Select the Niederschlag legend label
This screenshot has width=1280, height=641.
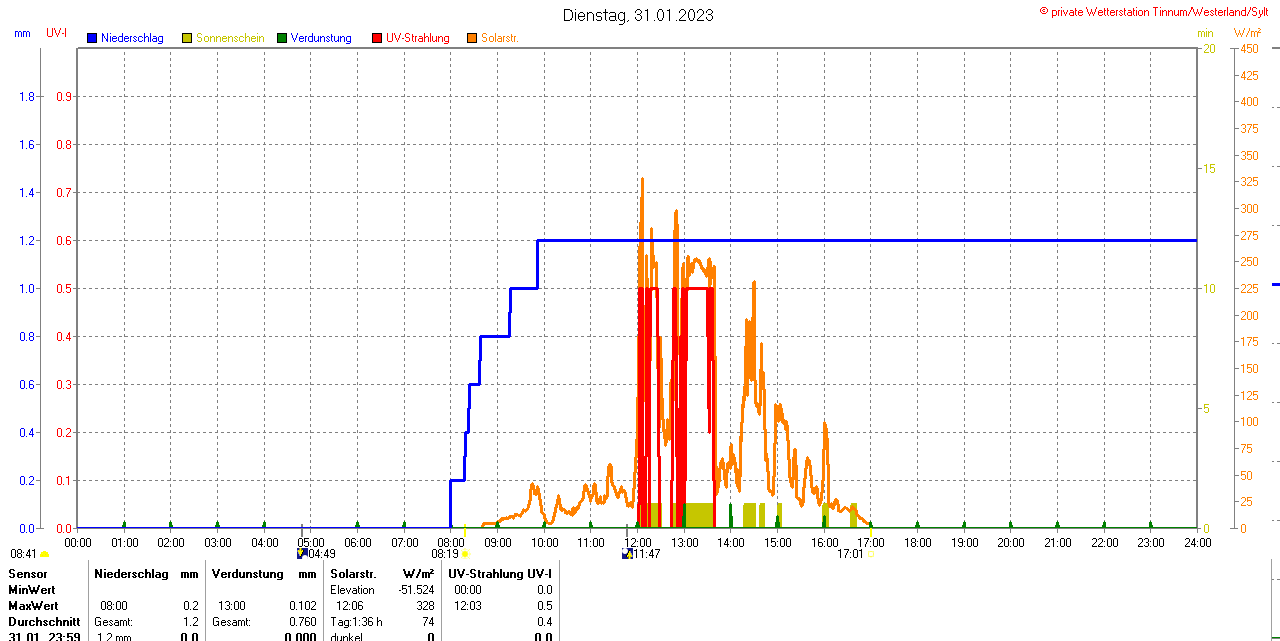[132, 38]
